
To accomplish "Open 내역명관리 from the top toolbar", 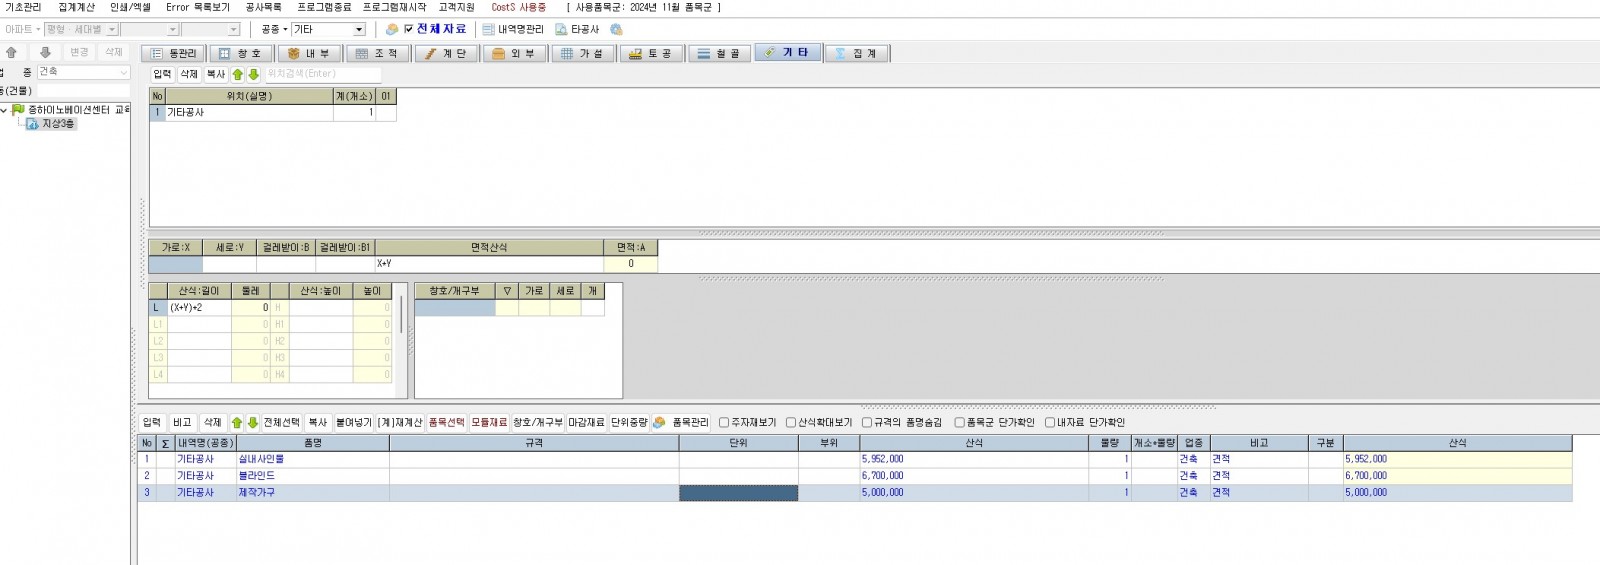I will pos(513,30).
